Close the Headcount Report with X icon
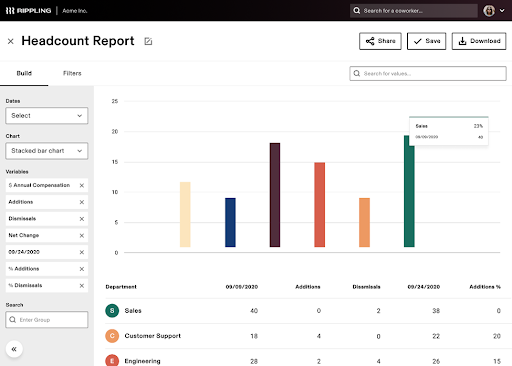Viewport: 512px width, 366px height. coord(11,41)
